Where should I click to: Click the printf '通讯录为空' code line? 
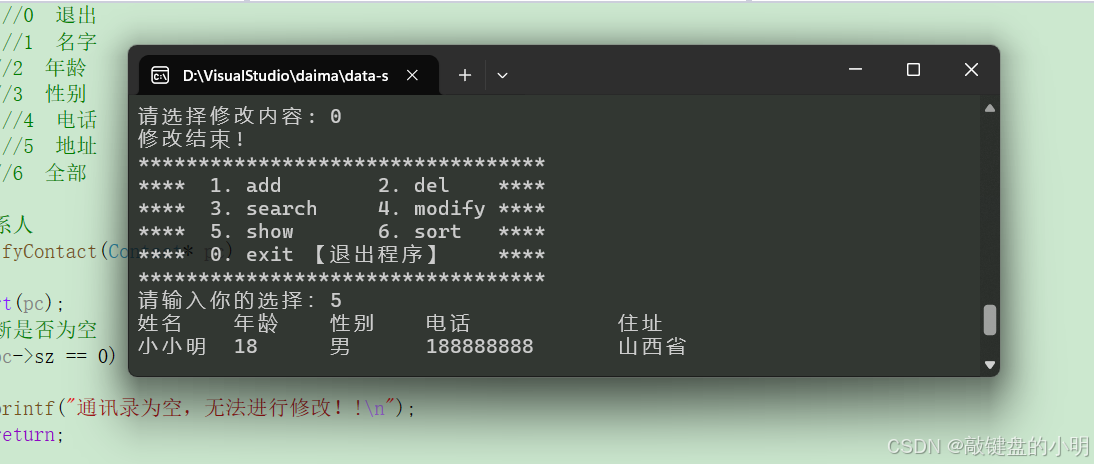pyautogui.click(x=207, y=408)
